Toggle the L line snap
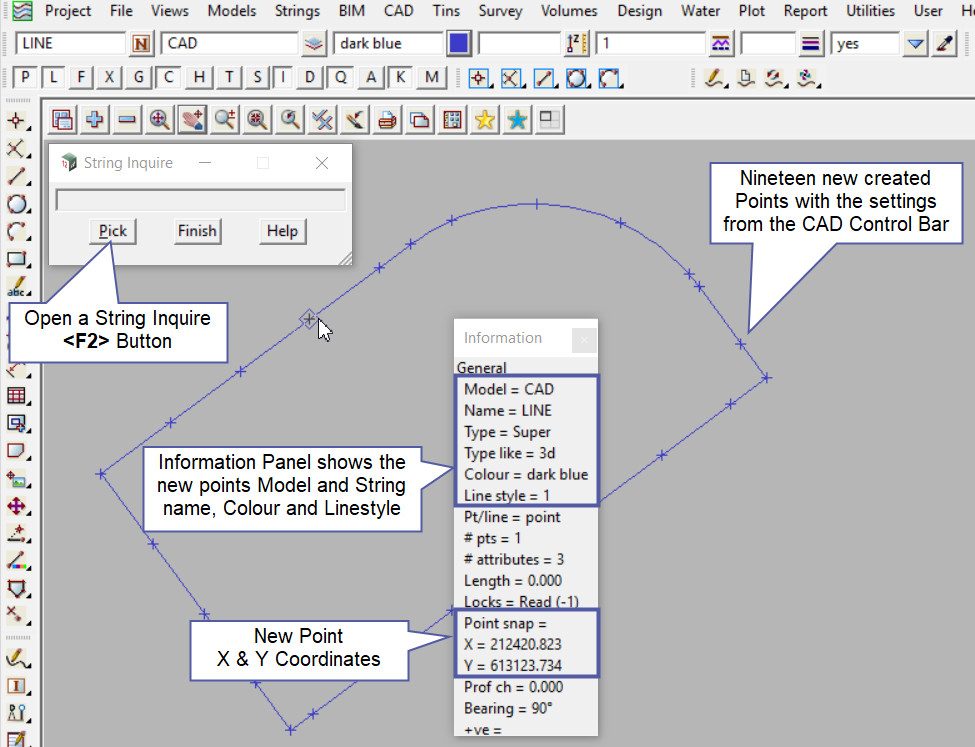975x747 pixels. pos(53,78)
